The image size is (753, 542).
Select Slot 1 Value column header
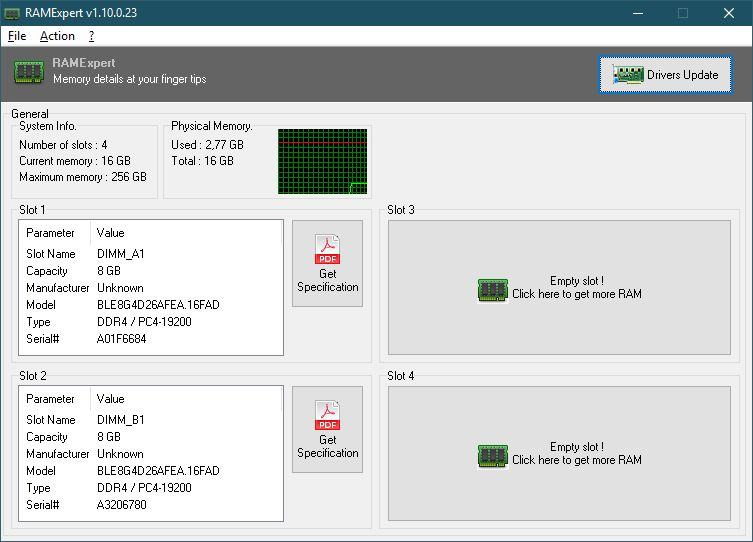point(110,233)
